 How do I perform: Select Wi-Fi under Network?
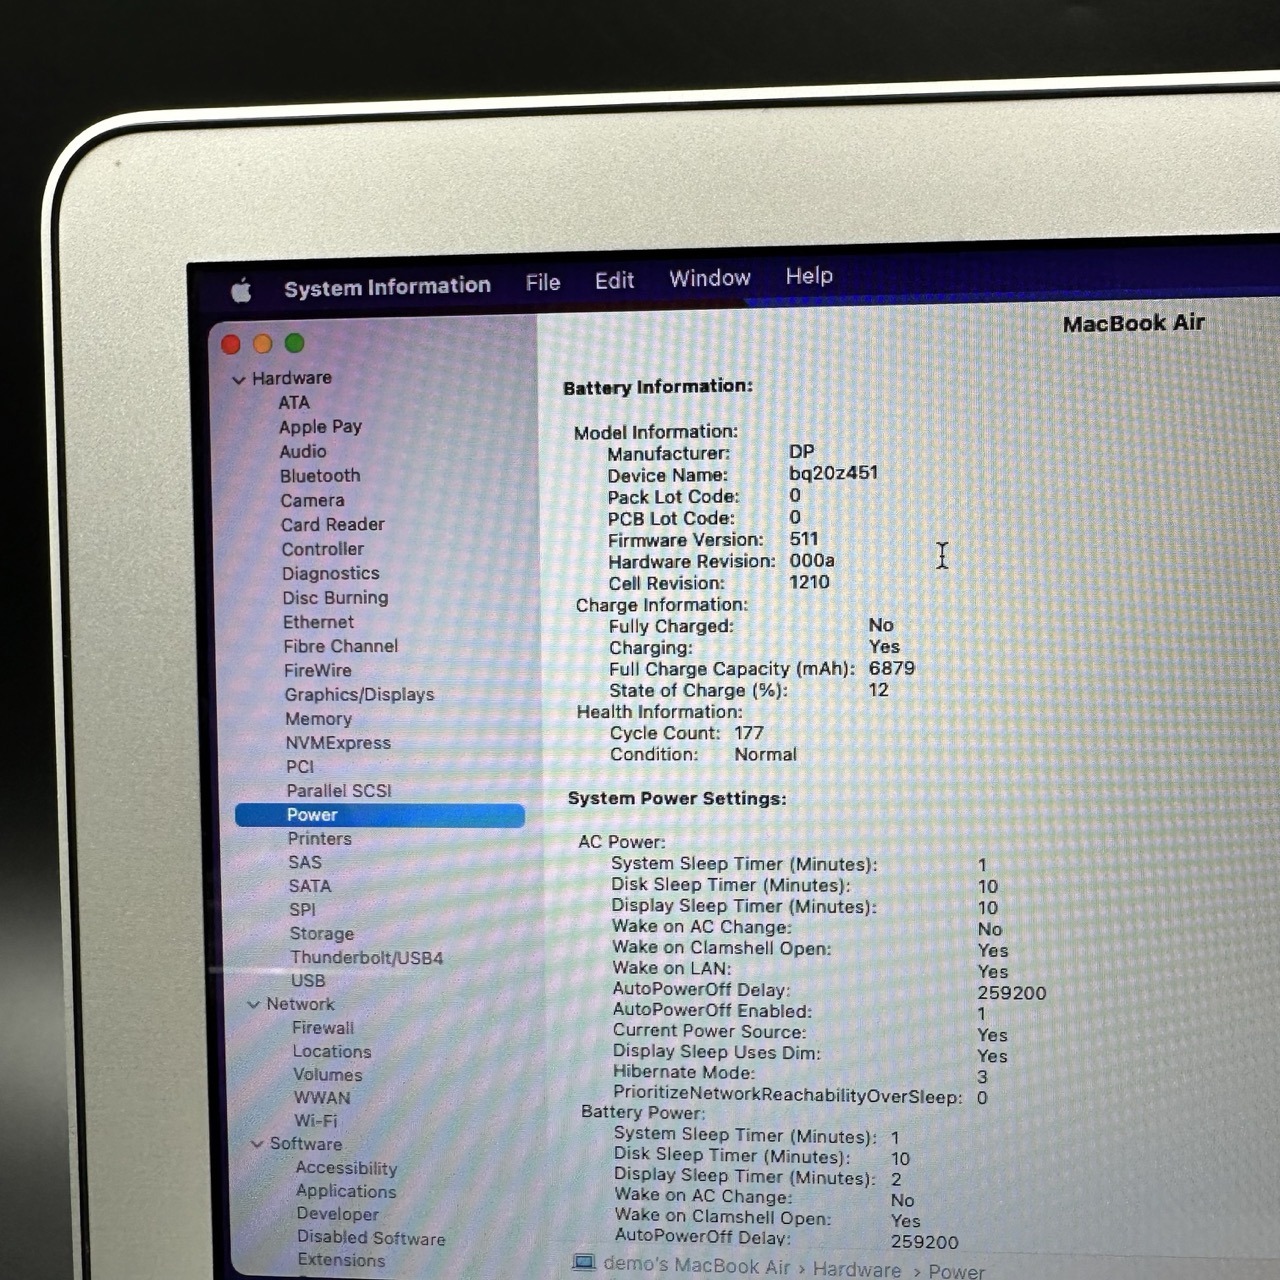[x=316, y=1121]
